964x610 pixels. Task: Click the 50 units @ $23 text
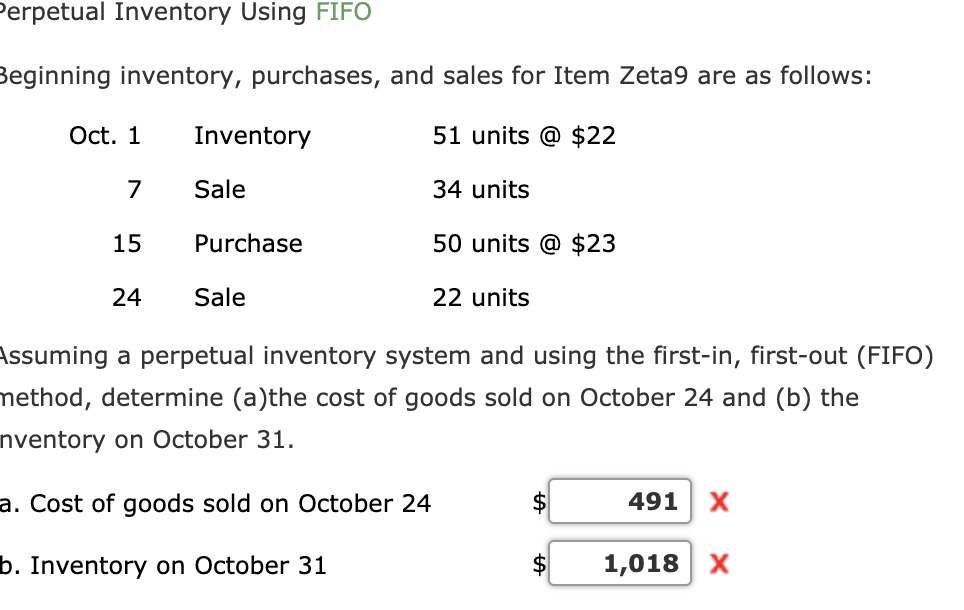click(x=523, y=243)
